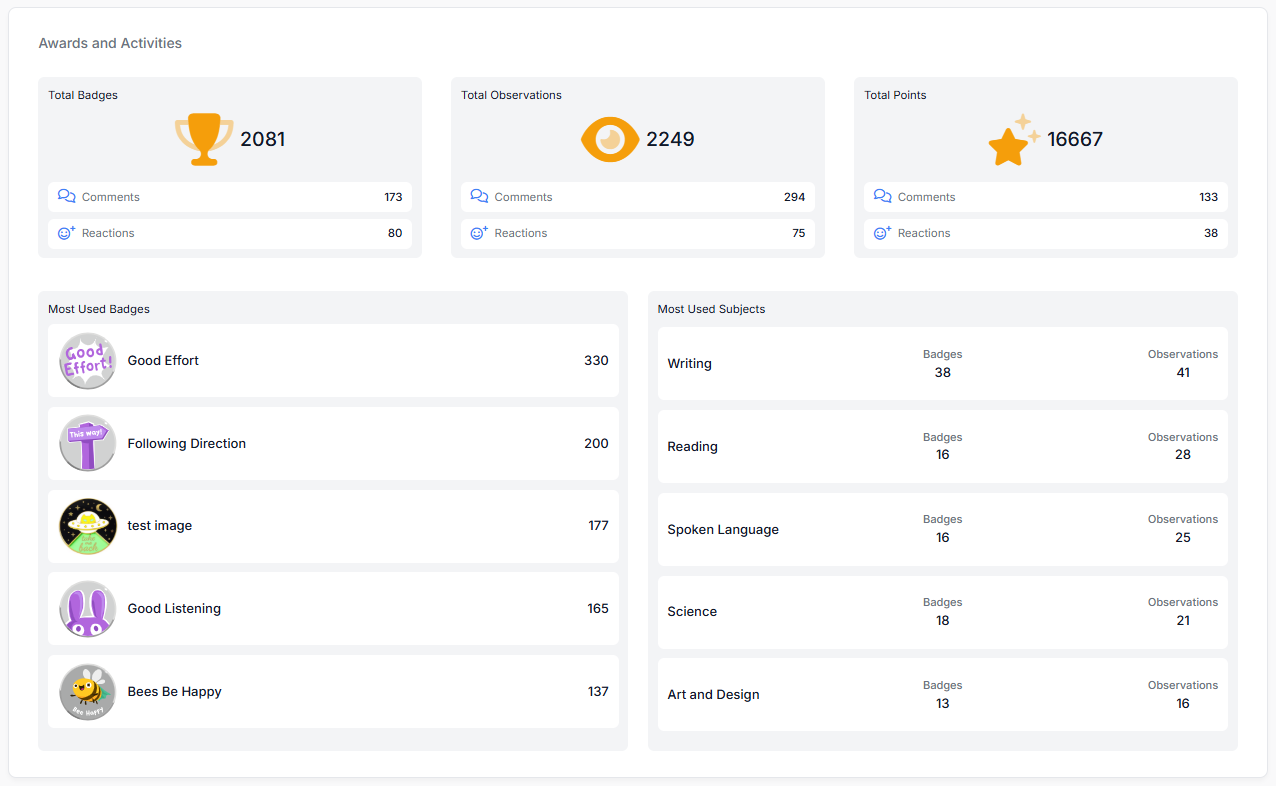Select the Good Listening bunny badge icon
This screenshot has height=786, width=1276.
coord(88,609)
